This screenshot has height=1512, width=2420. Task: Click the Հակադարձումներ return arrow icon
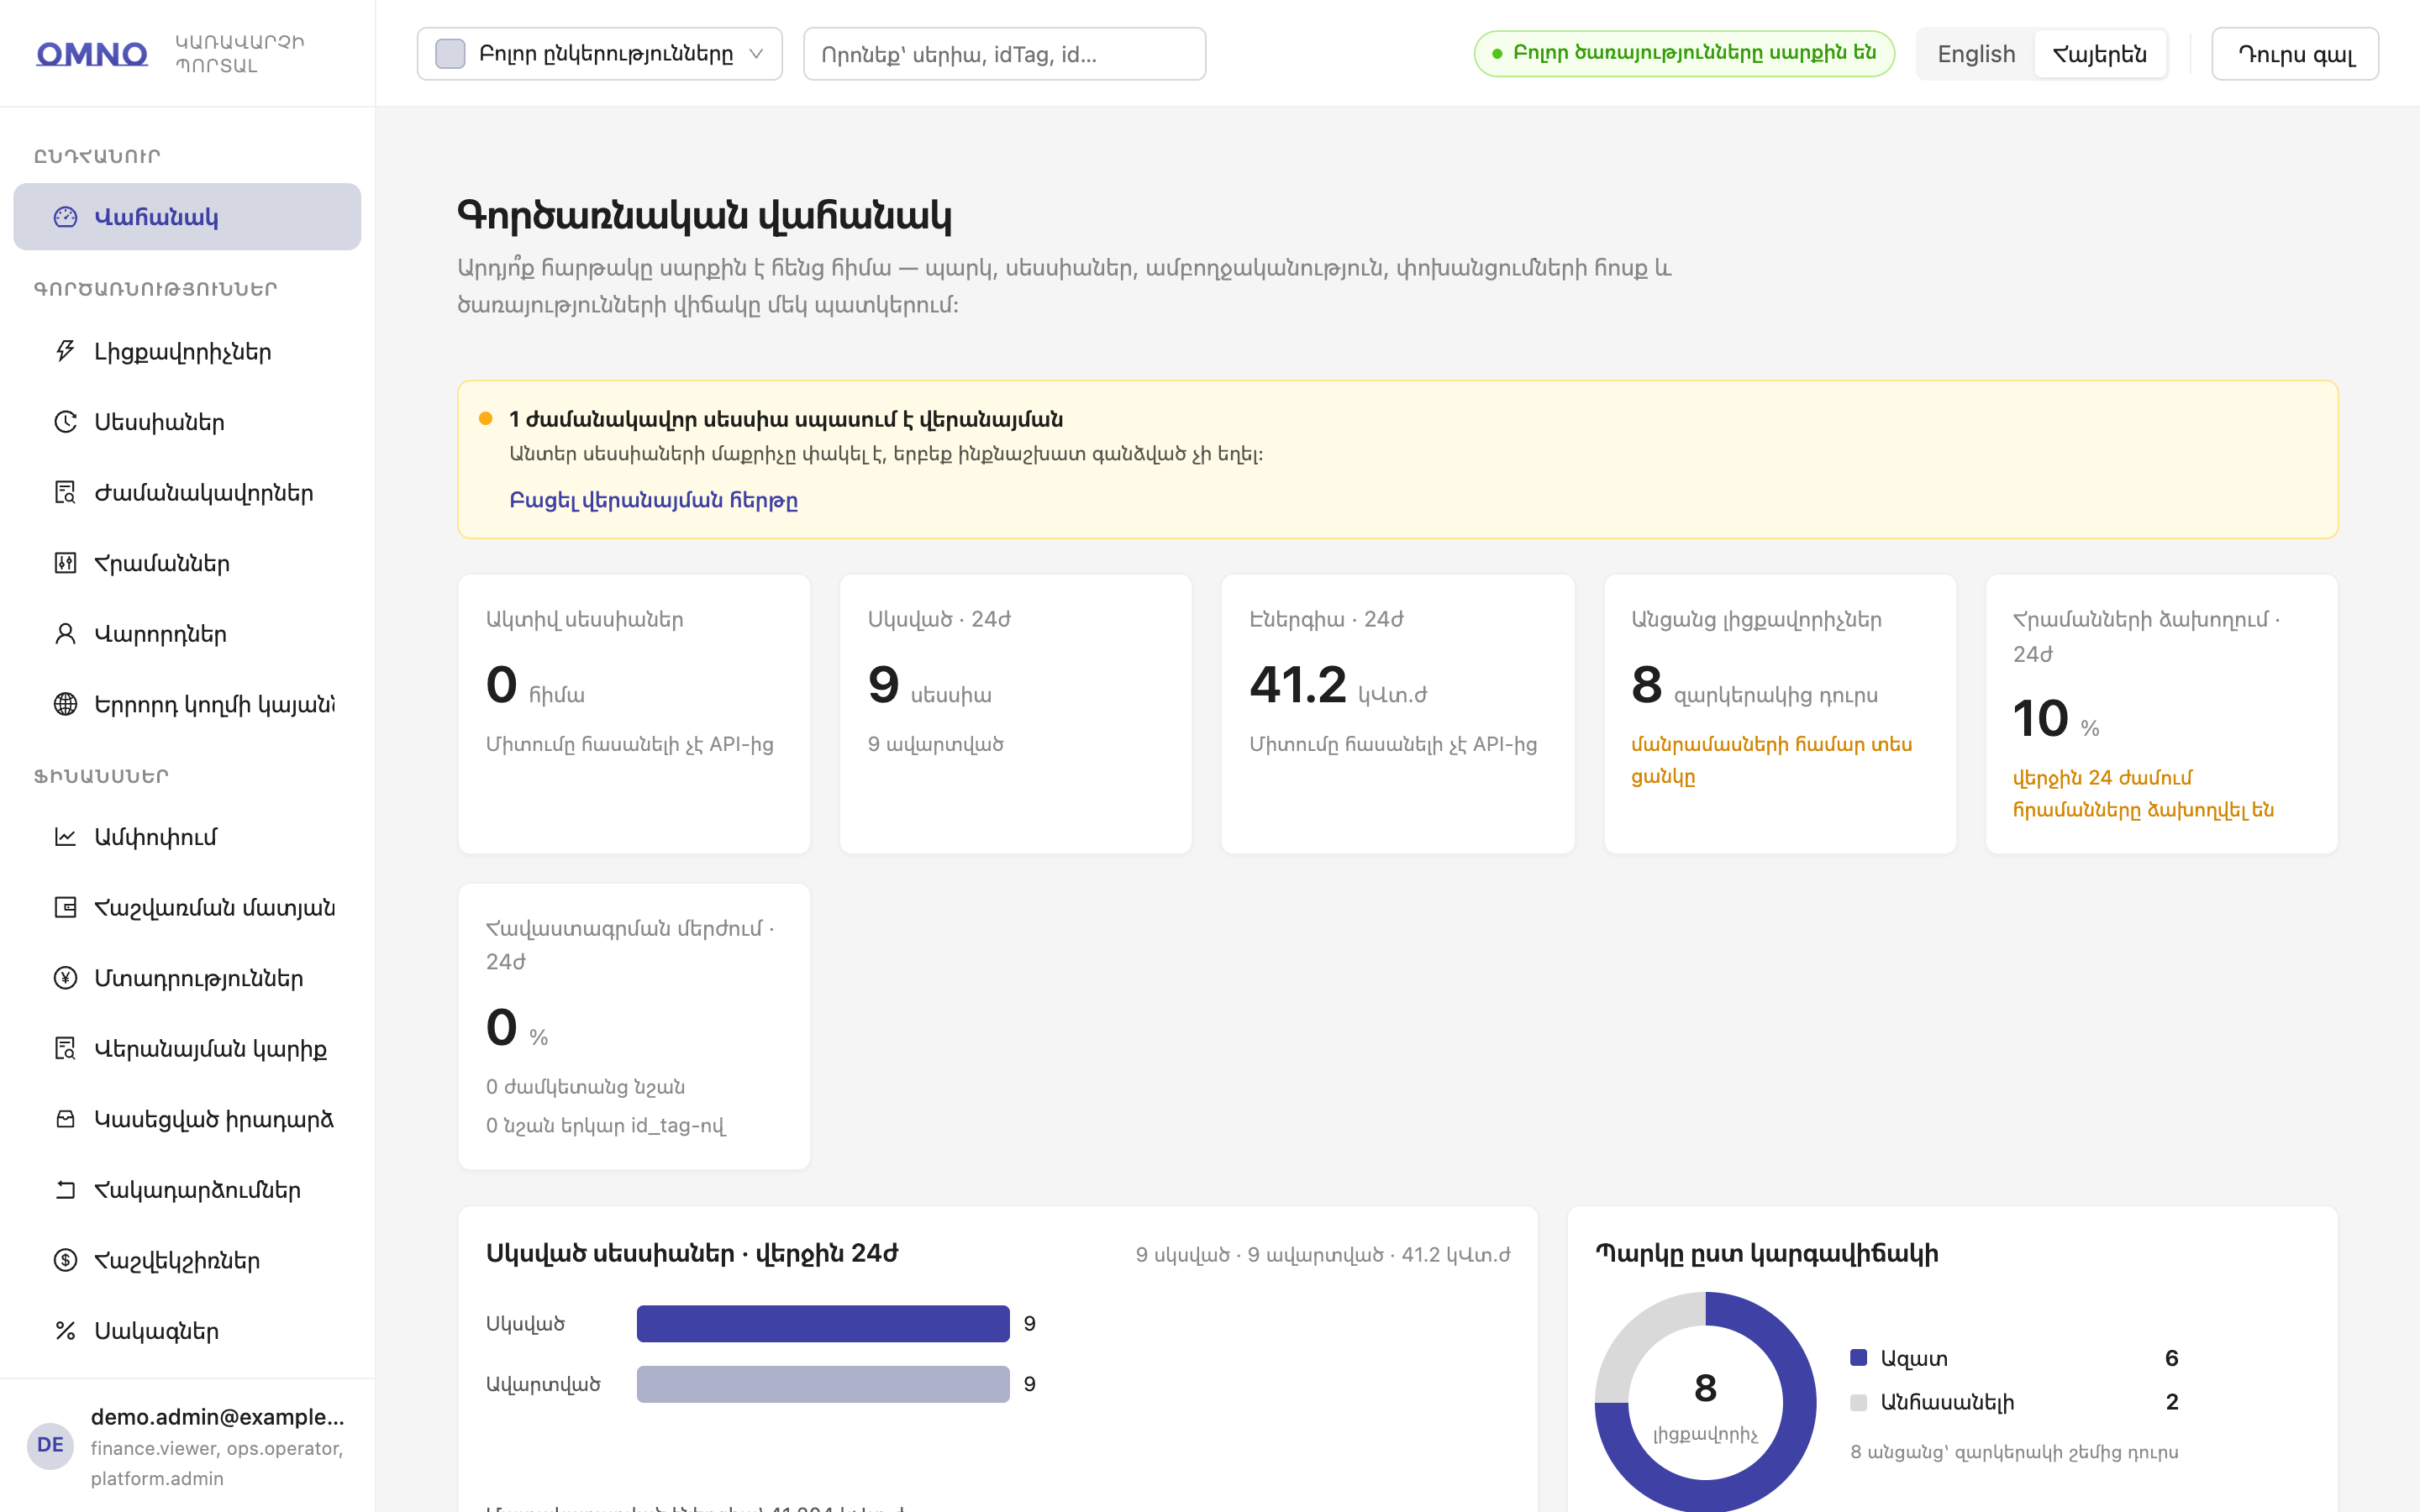pos(65,1190)
